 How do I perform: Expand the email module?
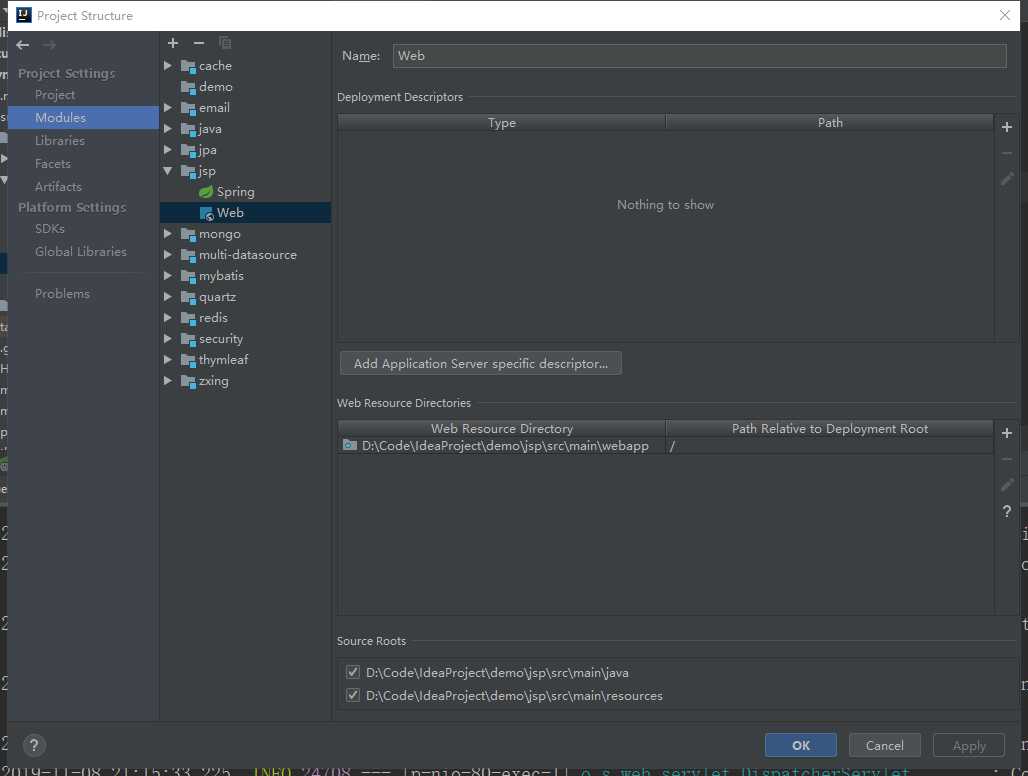[x=168, y=107]
